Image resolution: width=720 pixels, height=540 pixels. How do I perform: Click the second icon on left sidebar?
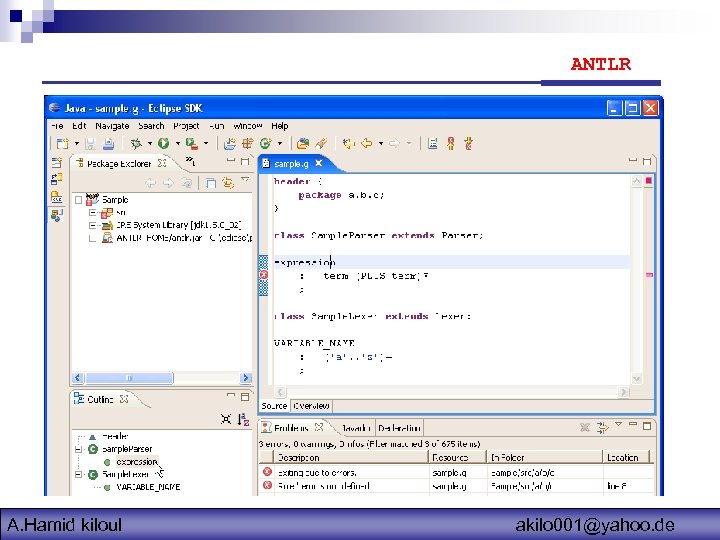pyautogui.click(x=56, y=179)
